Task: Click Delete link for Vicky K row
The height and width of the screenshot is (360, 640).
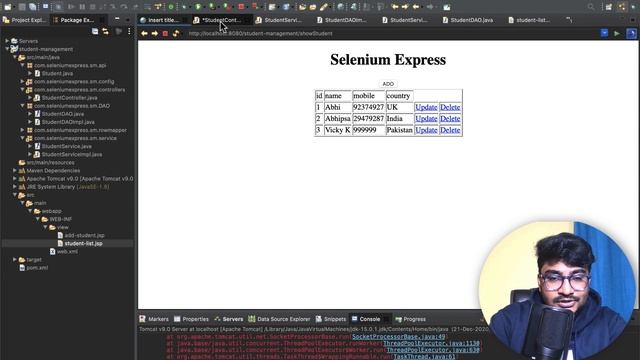Action: point(450,130)
